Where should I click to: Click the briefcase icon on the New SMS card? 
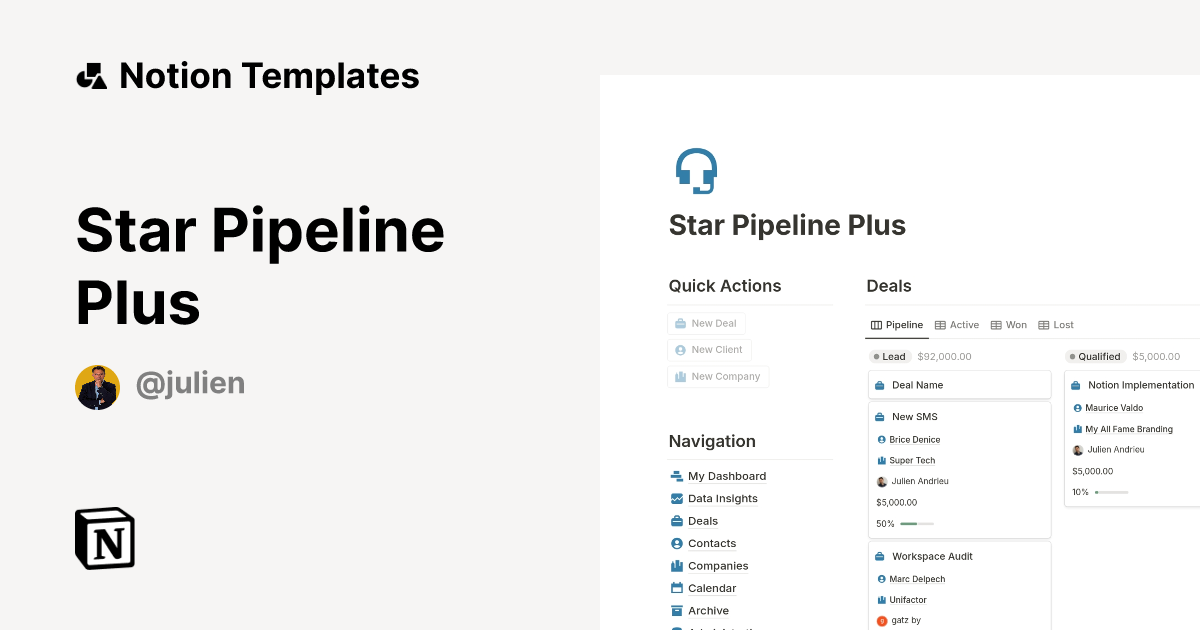point(881,416)
